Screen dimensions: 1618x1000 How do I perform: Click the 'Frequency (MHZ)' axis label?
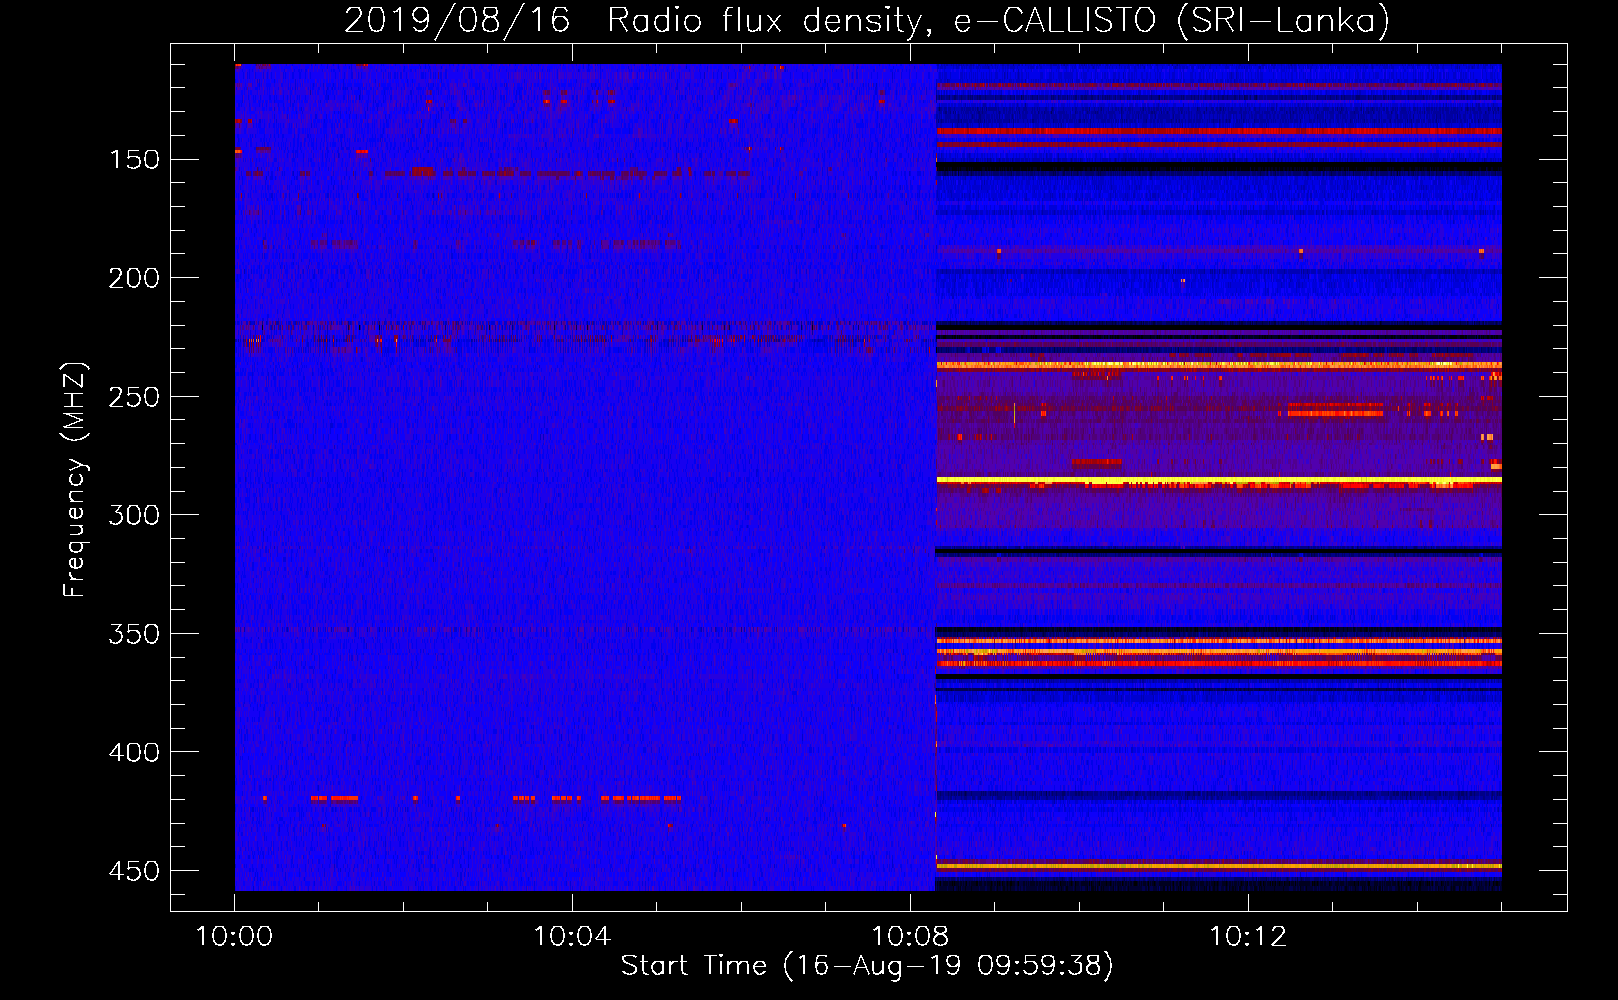pos(75,479)
